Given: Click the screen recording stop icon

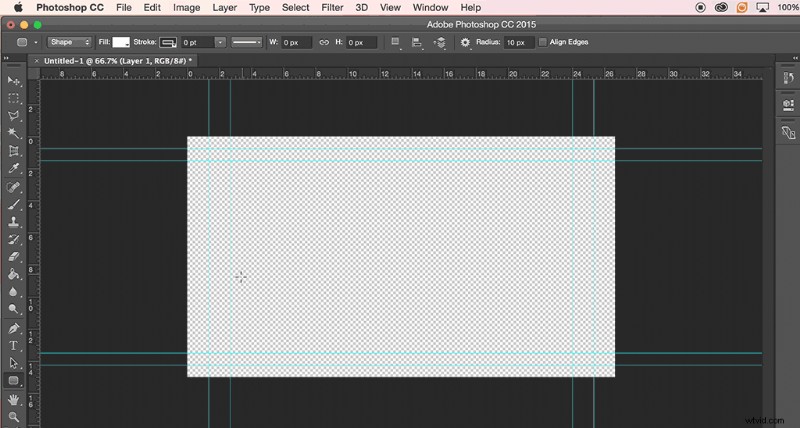Looking at the screenshot, I should coord(701,7).
